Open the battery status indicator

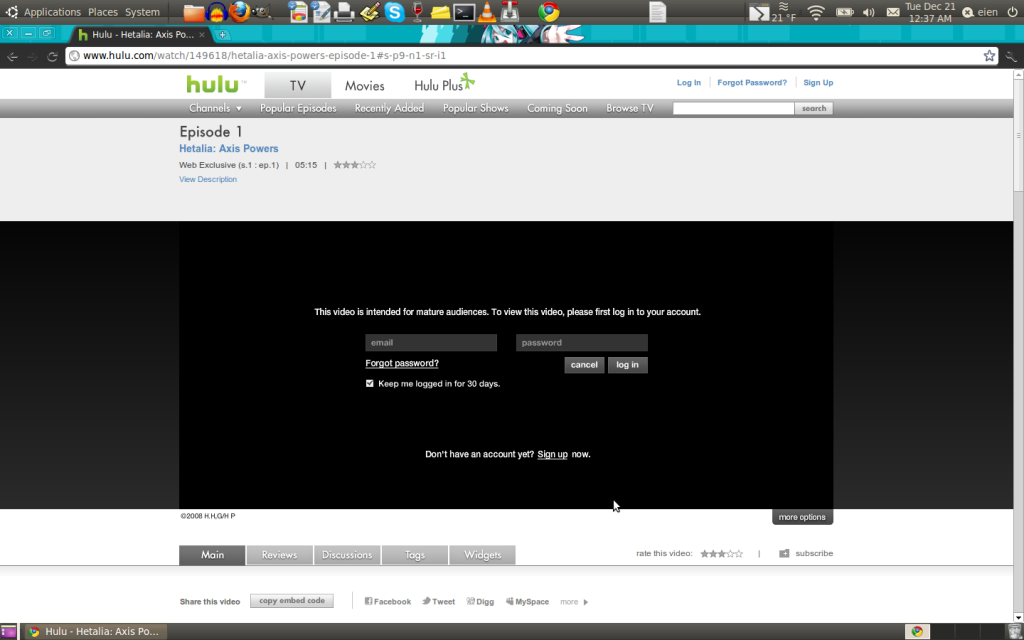[x=844, y=12]
